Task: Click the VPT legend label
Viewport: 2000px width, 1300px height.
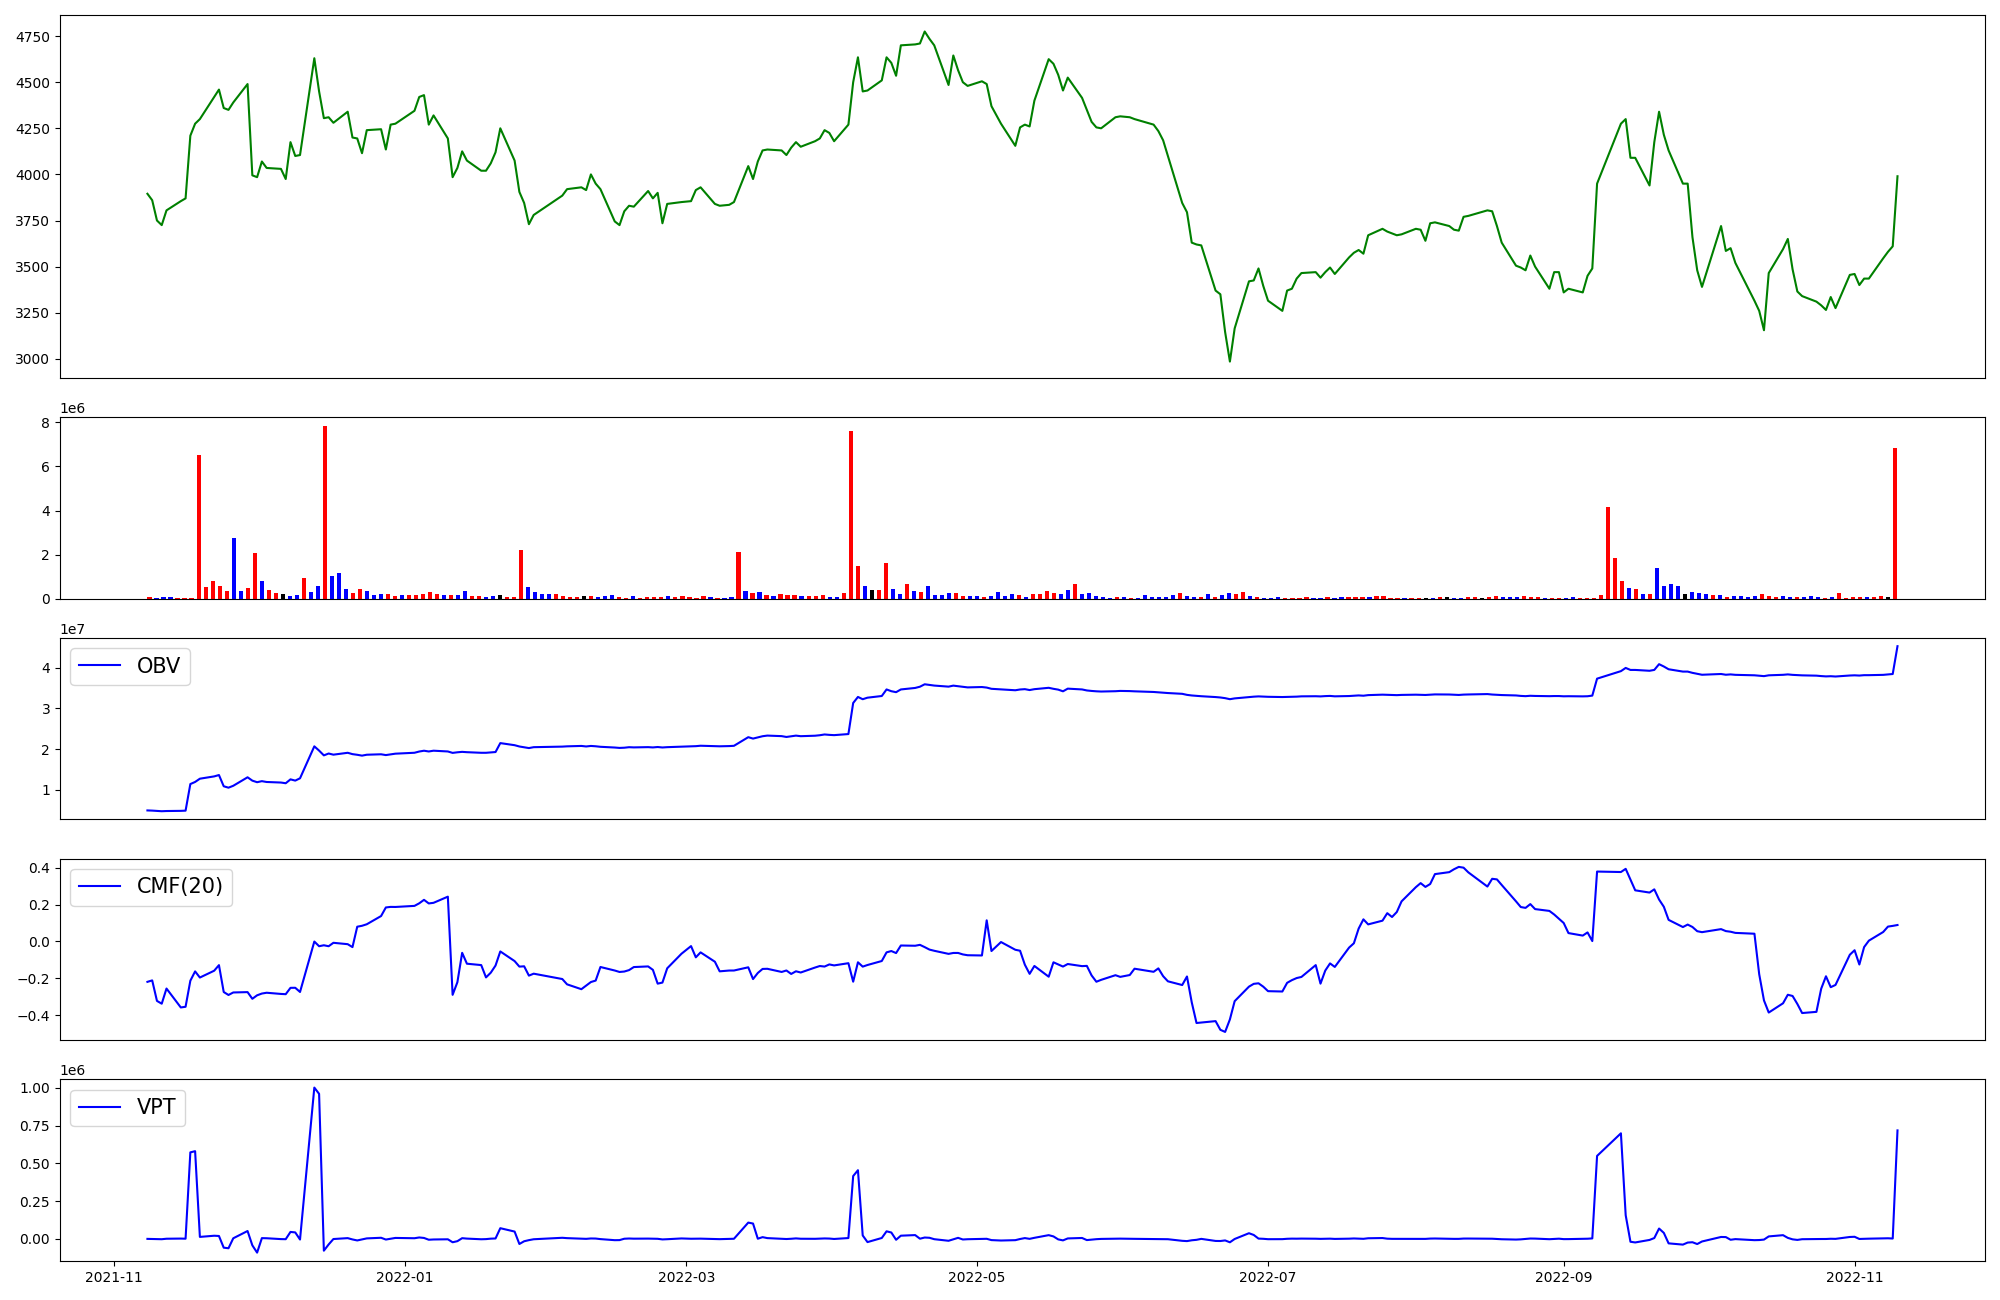Action: [156, 1106]
